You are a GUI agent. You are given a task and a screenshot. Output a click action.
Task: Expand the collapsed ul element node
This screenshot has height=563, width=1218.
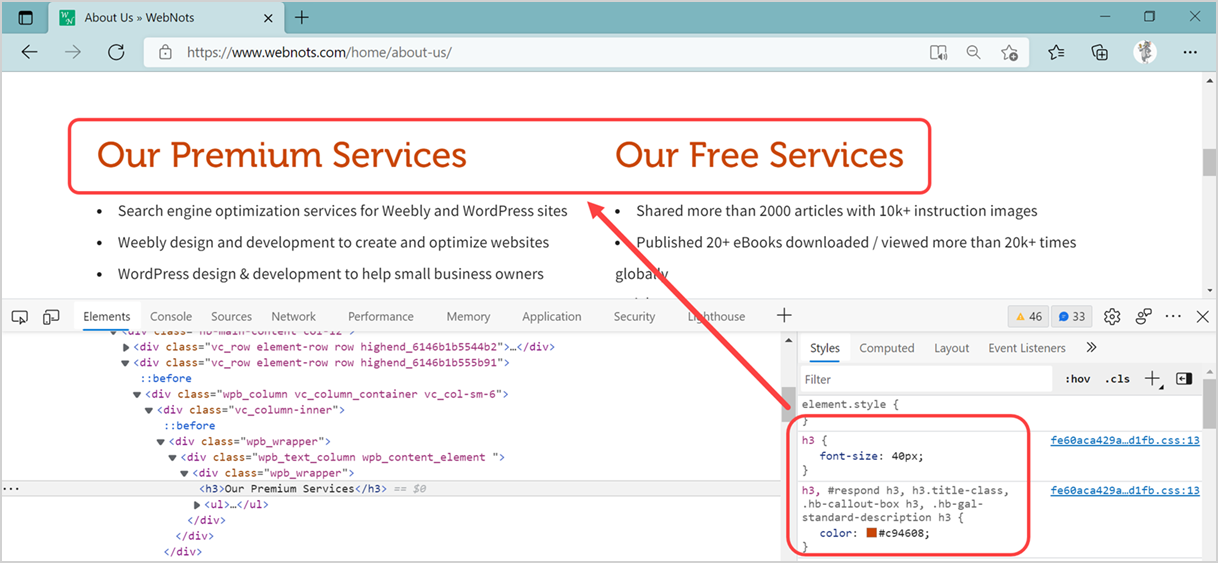tap(196, 505)
